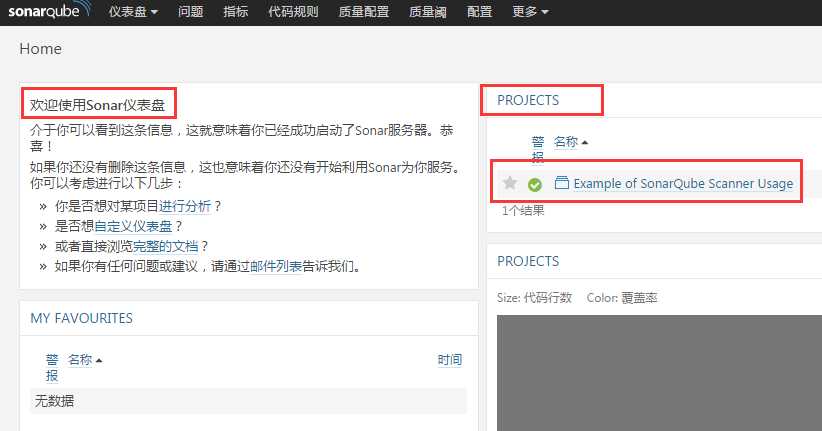Screen dimensions: 822x431
Task: Follow the 自定义仪表盘 link
Action: [133, 226]
